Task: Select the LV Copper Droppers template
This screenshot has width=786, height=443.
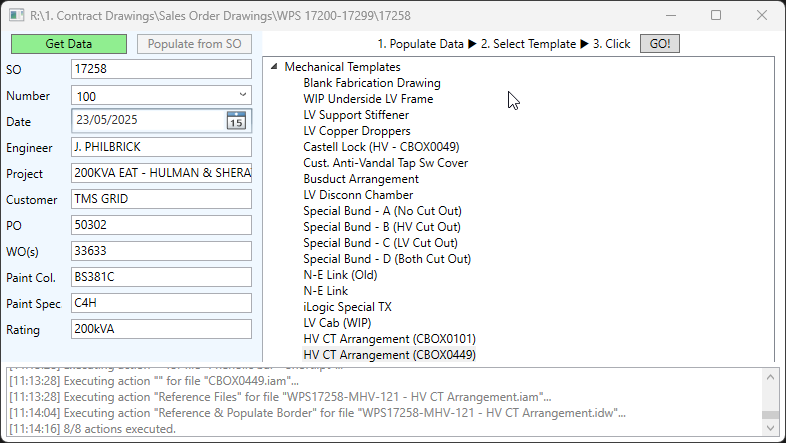Action: (x=357, y=131)
